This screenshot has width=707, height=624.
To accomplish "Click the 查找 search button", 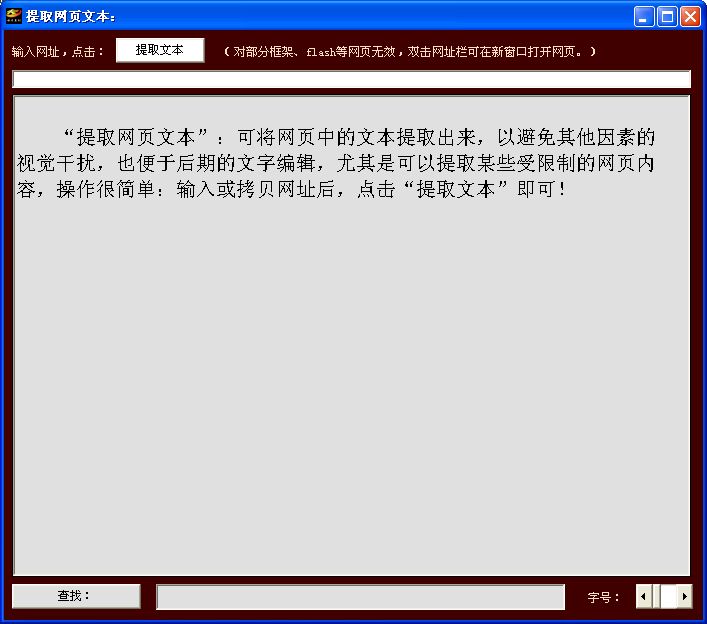I will (x=76, y=596).
